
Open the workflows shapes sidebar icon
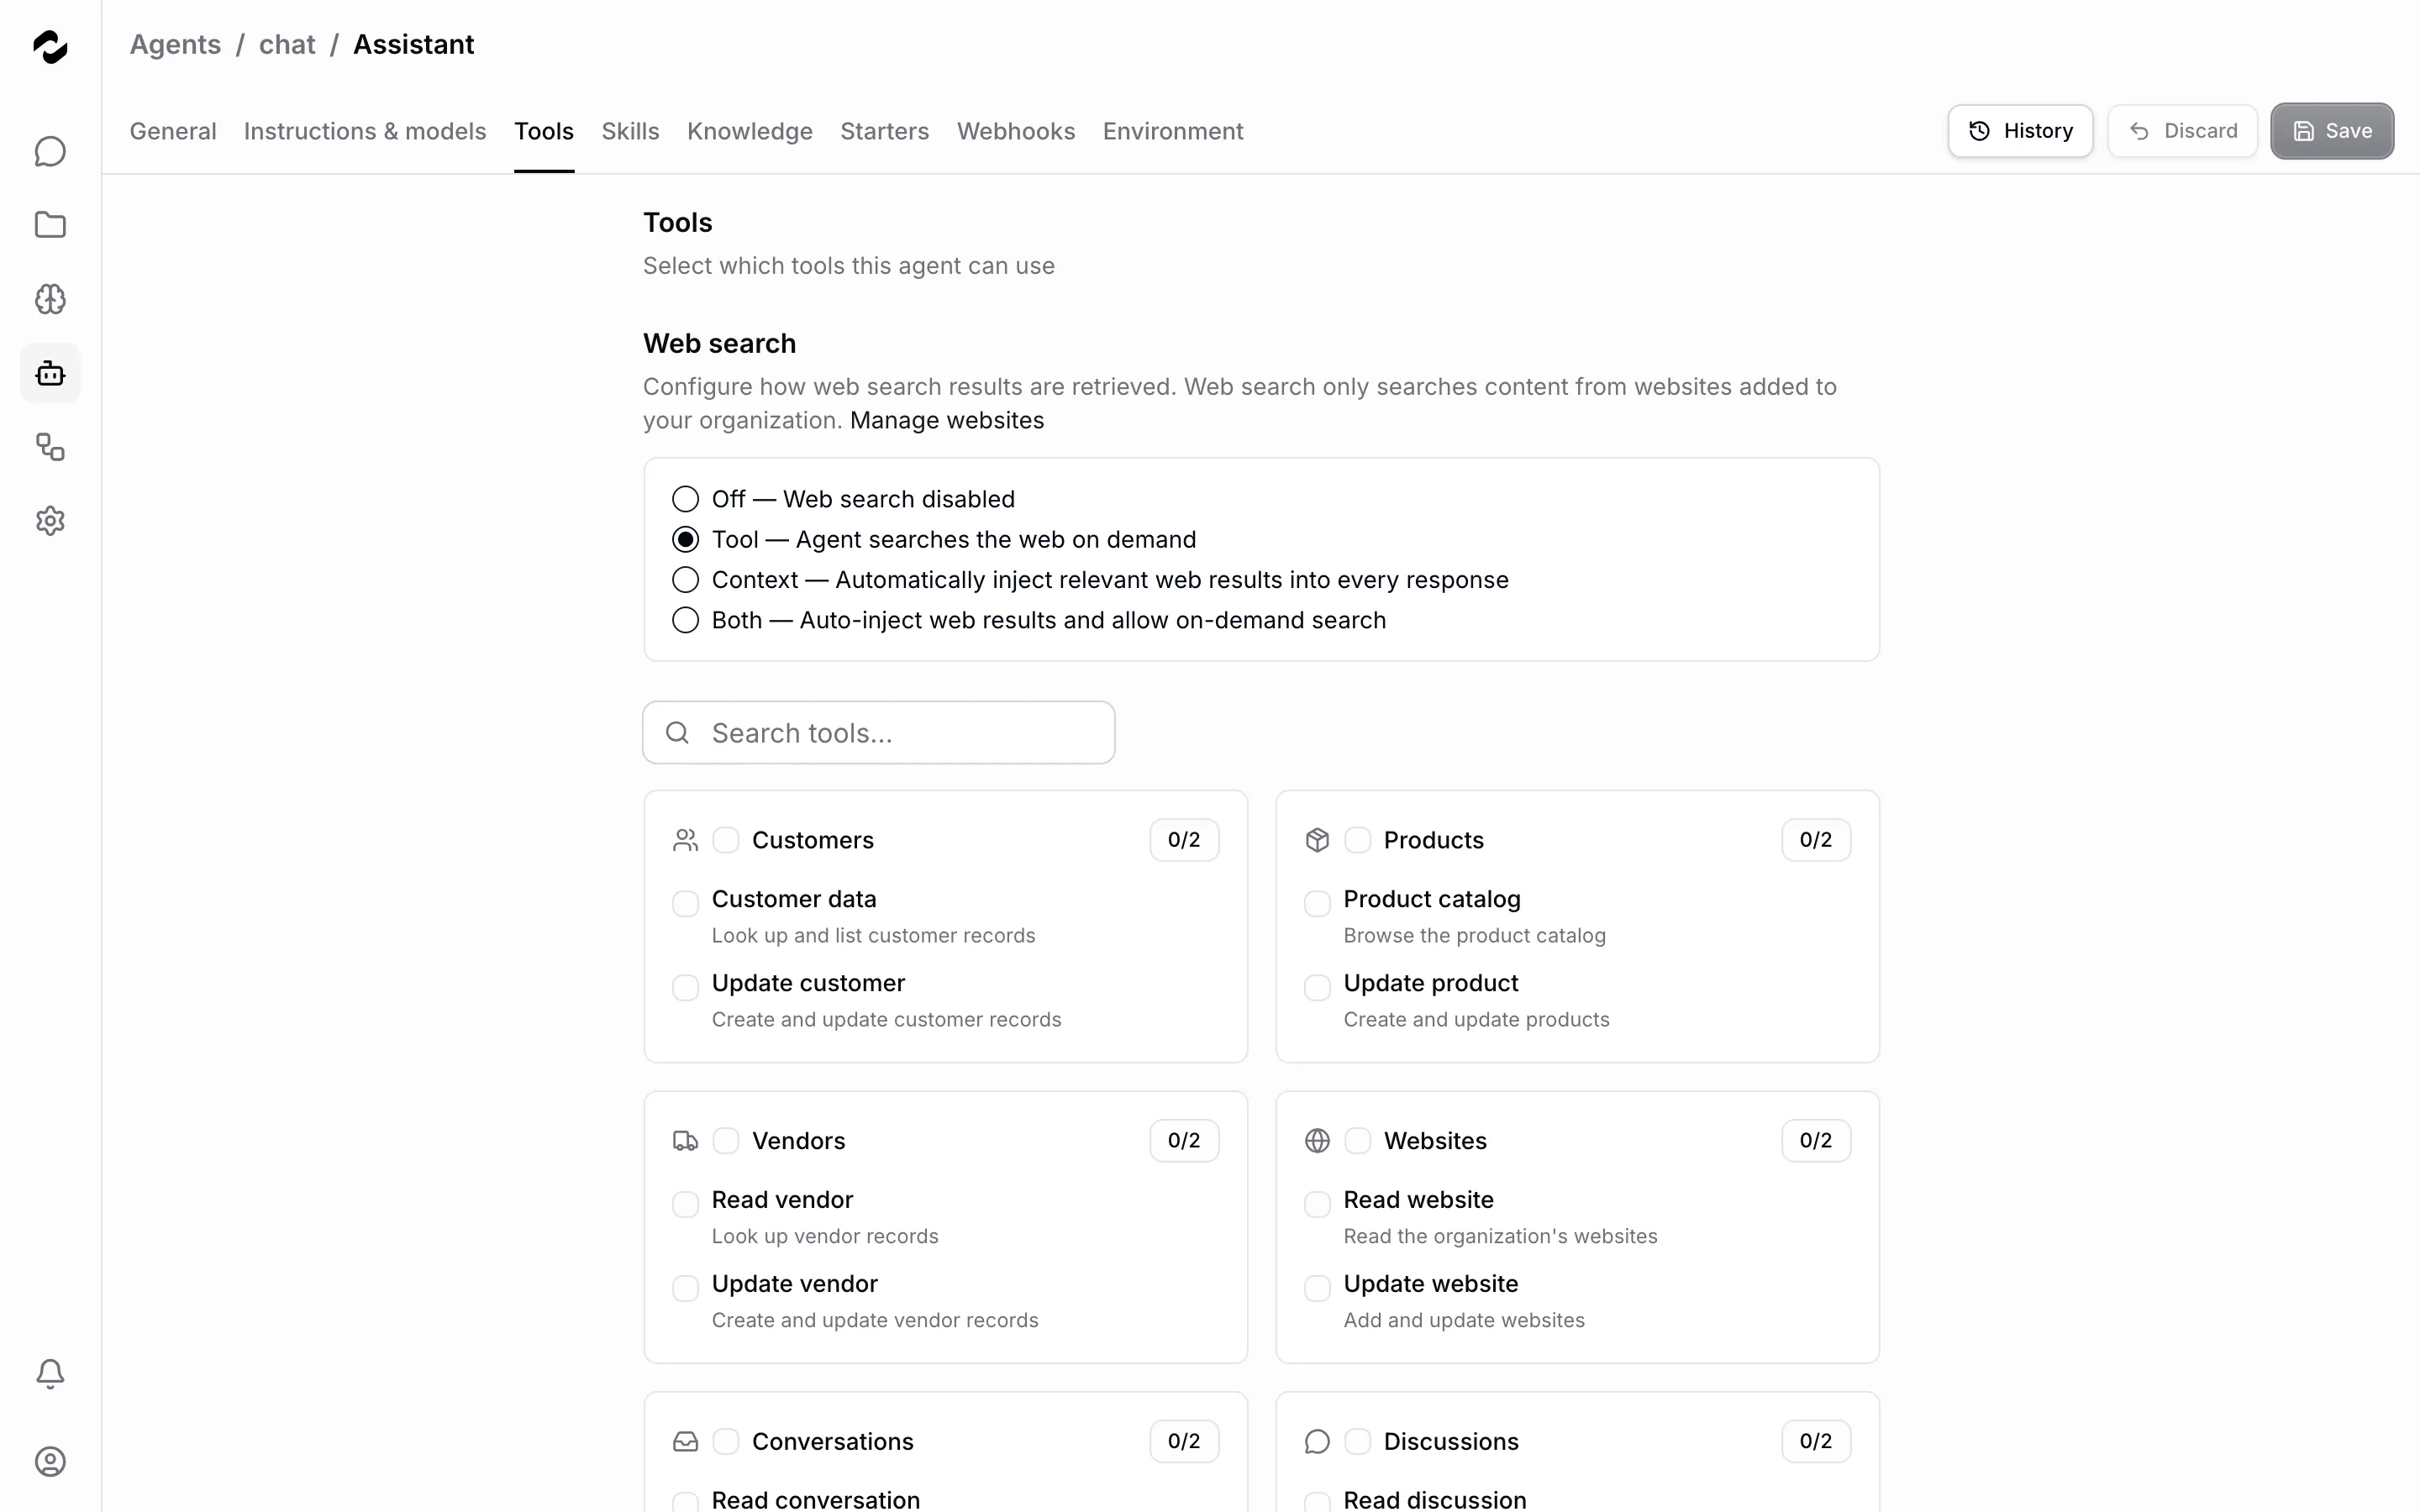[50, 447]
